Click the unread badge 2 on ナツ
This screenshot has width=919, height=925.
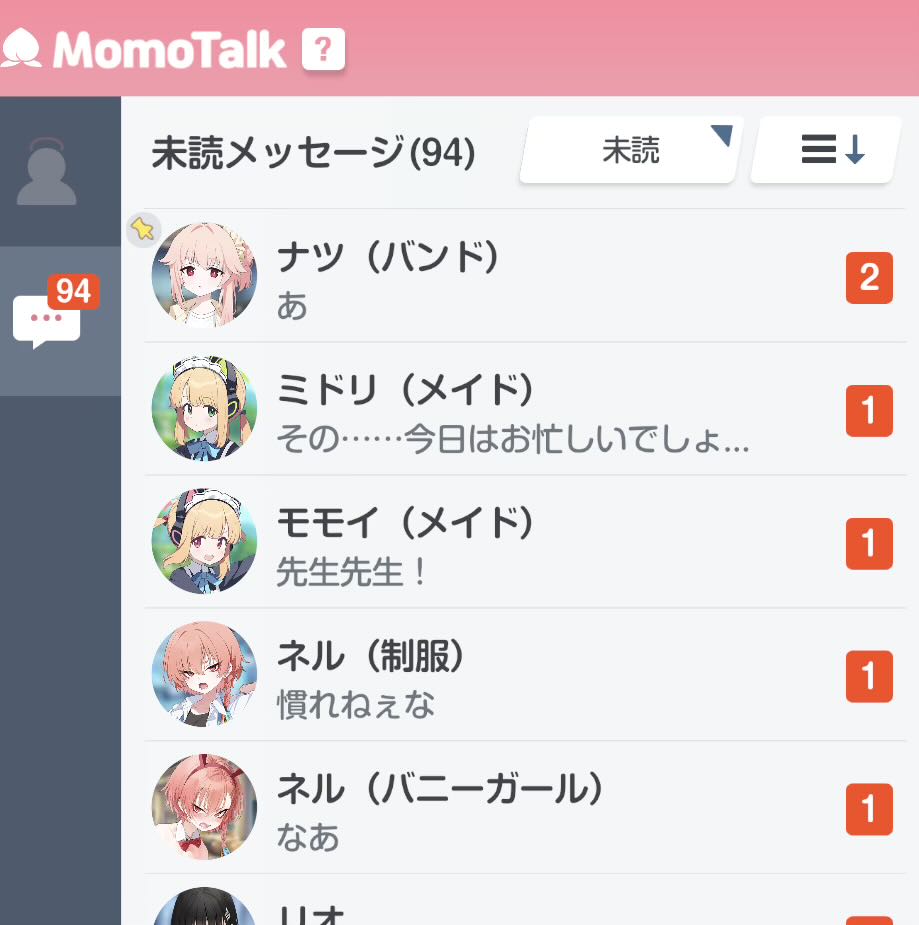point(869,278)
